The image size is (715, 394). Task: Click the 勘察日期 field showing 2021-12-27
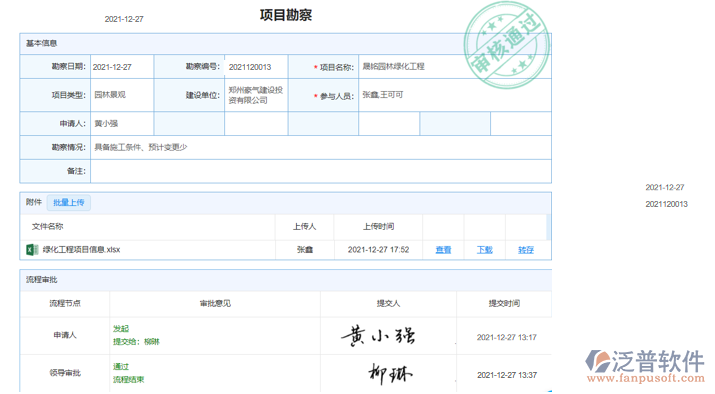pyautogui.click(x=122, y=67)
